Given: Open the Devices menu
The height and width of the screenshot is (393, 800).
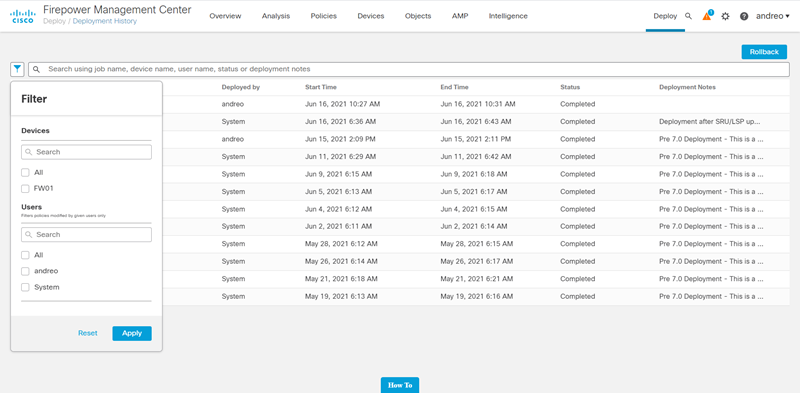Looking at the screenshot, I should 371,16.
